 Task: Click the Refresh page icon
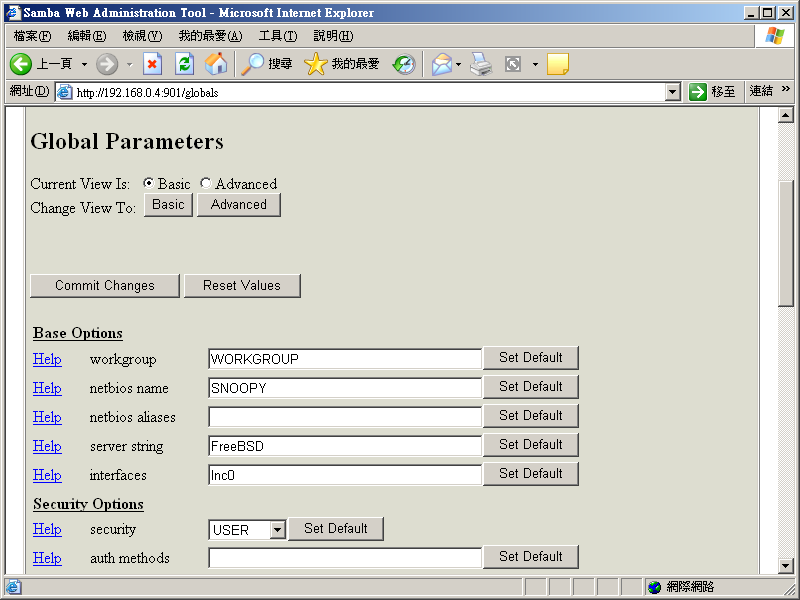(x=184, y=64)
